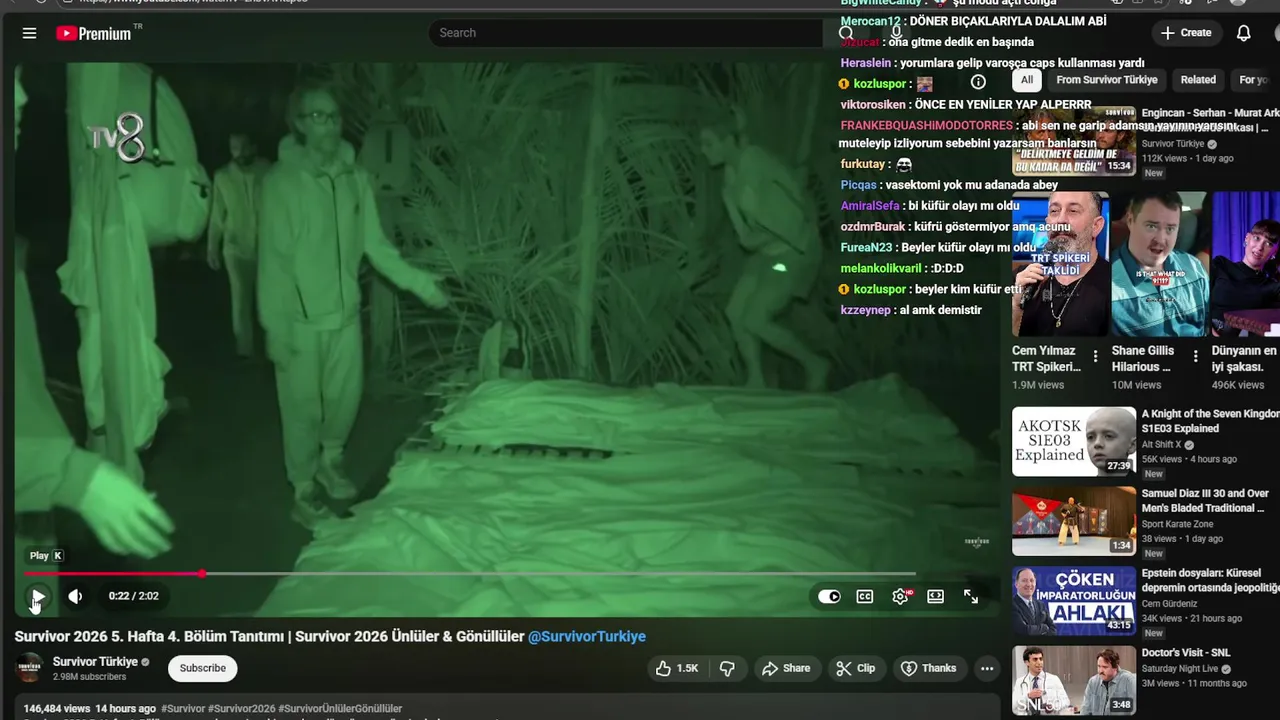Focus the YouTube search field
The image size is (1280, 720).
click(x=625, y=33)
